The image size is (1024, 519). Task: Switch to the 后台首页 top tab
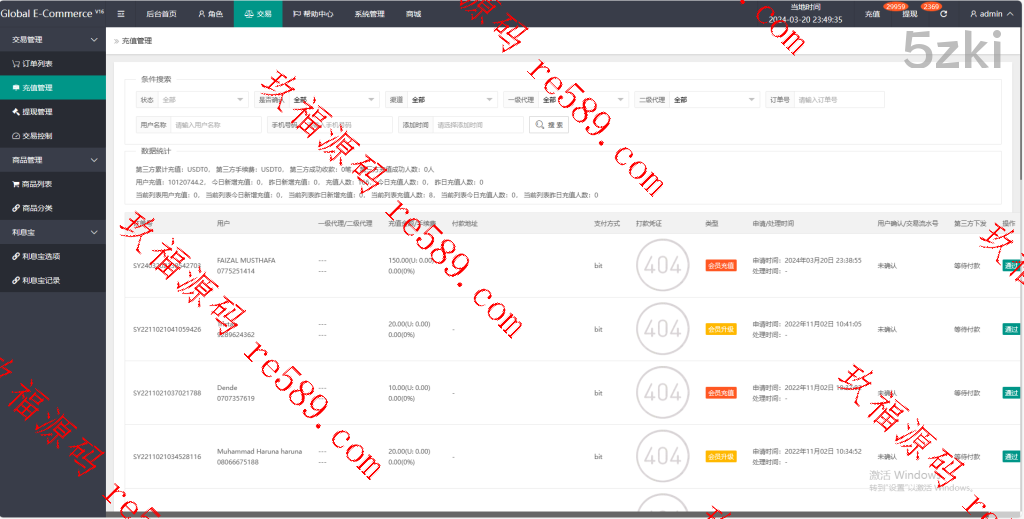[x=160, y=15]
